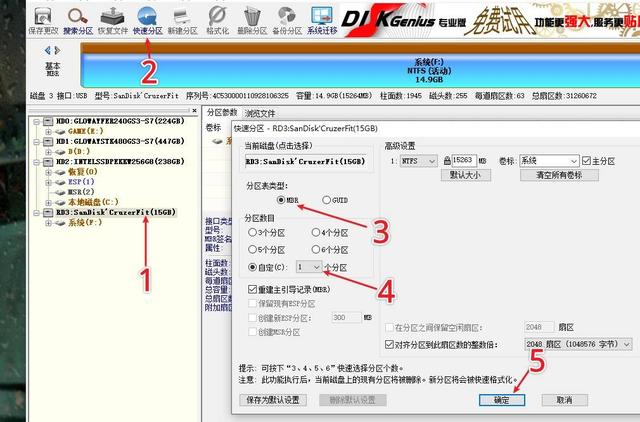Open NTFS file system dropdown
This screenshot has height=422, width=640.
418,161
